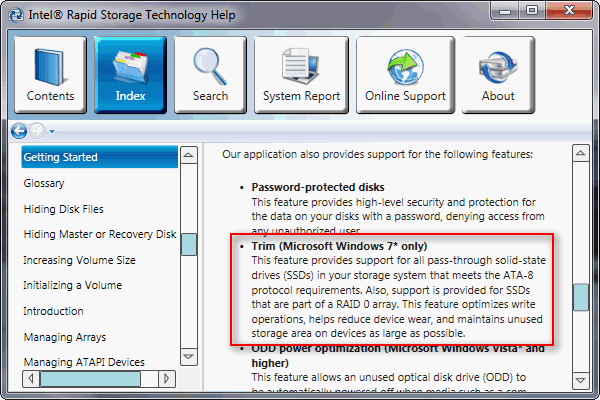Go back with the blue arrow
The image size is (600, 400).
pos(19,131)
